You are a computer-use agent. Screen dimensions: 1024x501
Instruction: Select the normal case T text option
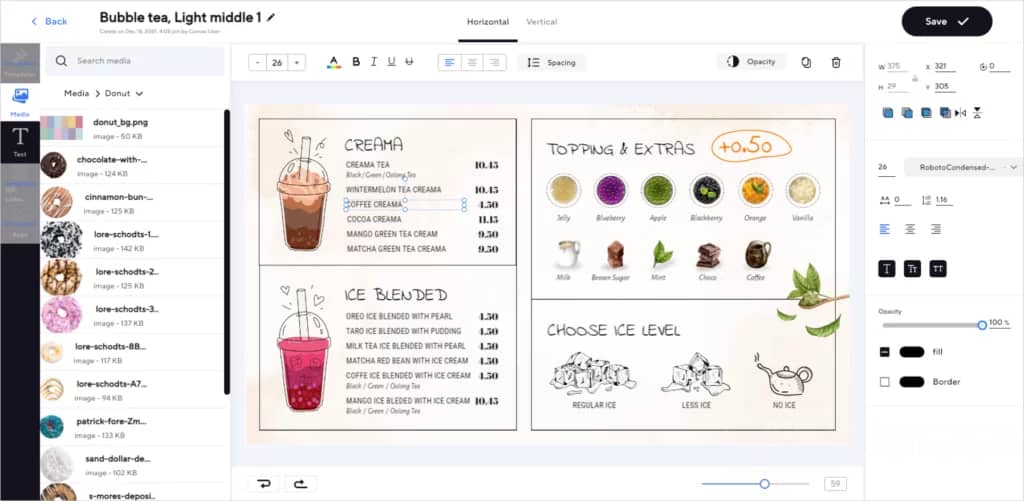click(886, 268)
